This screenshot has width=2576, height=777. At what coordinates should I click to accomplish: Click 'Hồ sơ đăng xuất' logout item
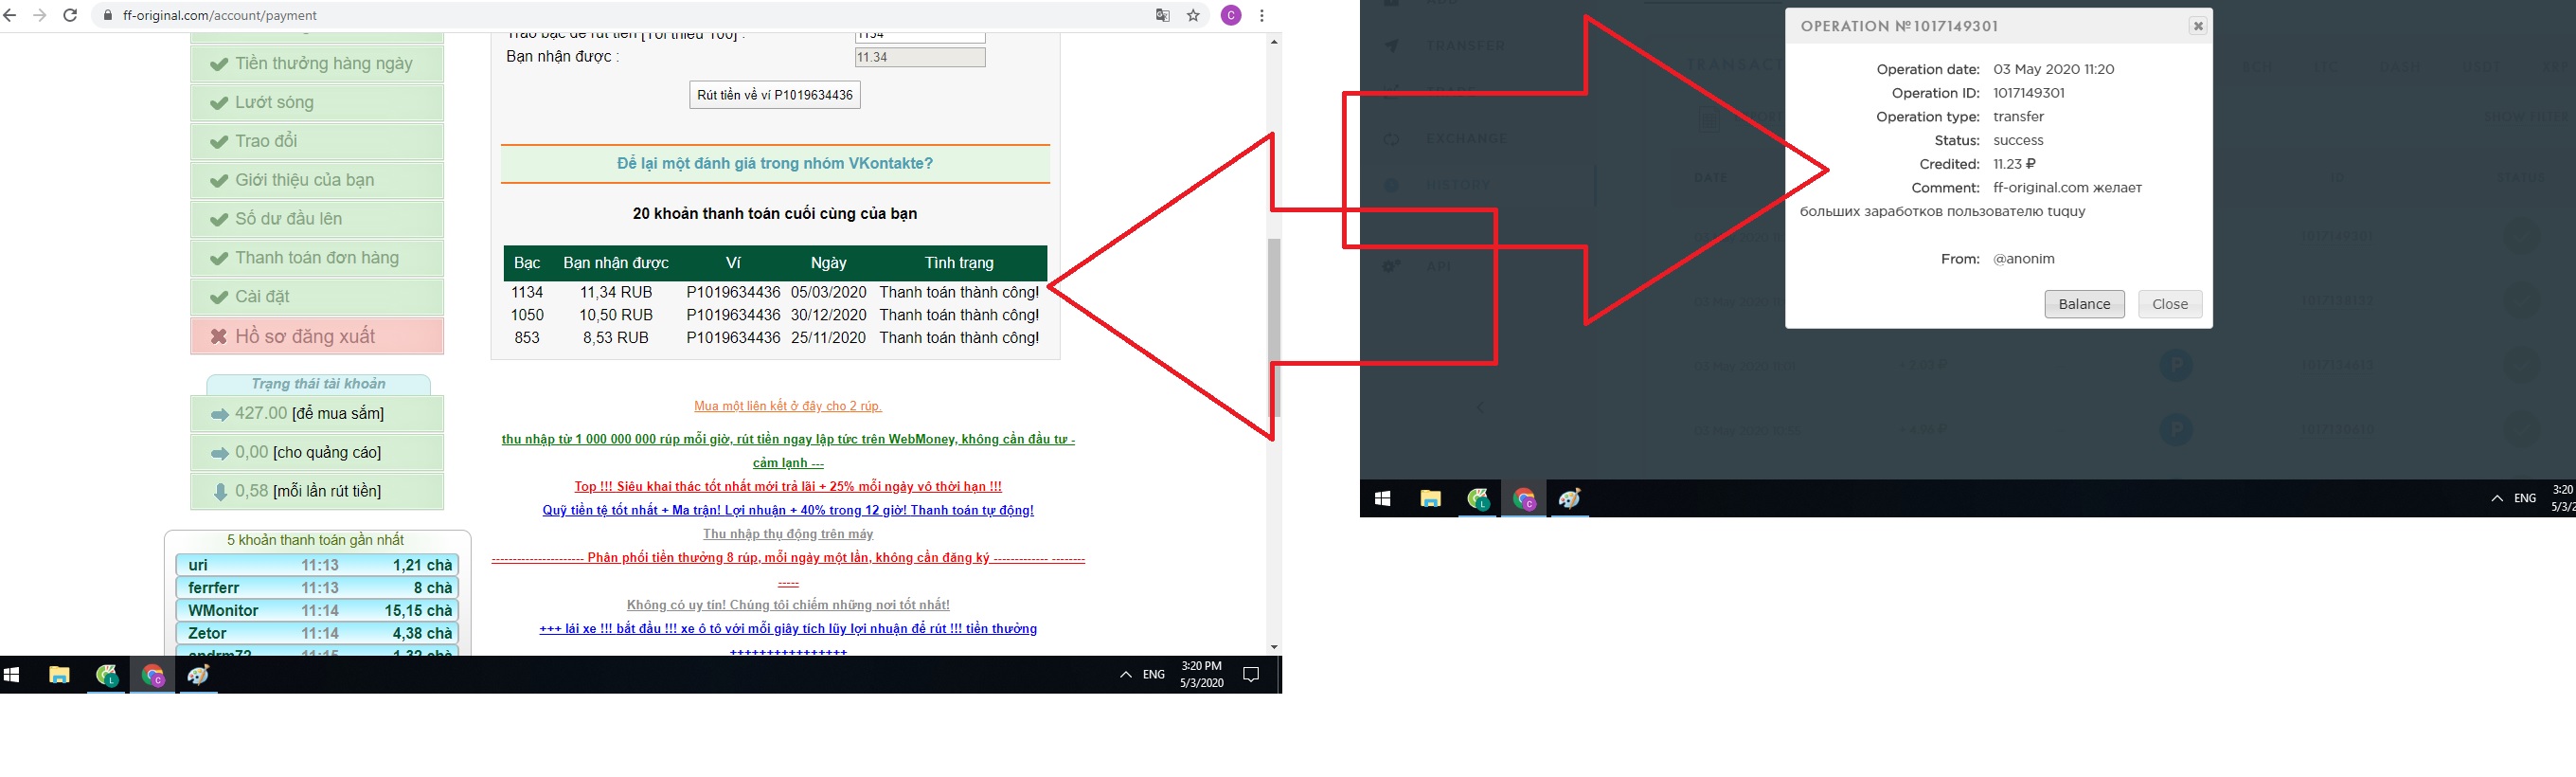click(317, 336)
